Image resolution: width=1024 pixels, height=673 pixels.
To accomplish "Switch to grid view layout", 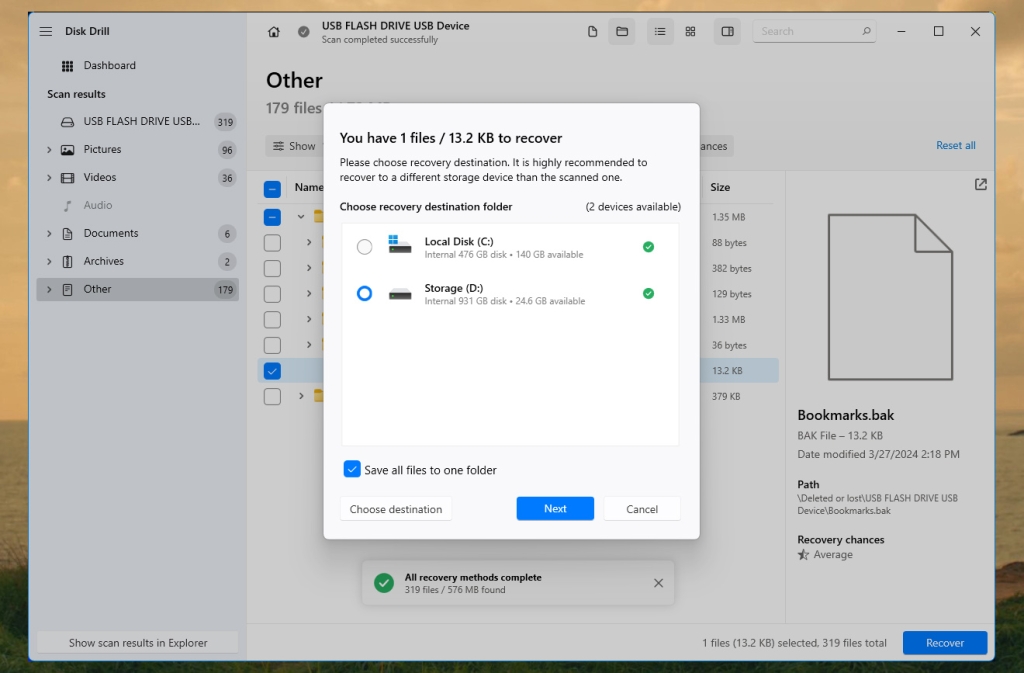I will pyautogui.click(x=690, y=31).
